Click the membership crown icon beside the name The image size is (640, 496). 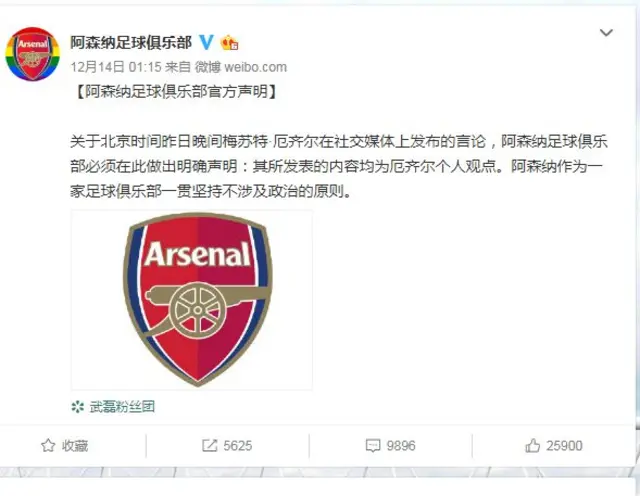[230, 43]
